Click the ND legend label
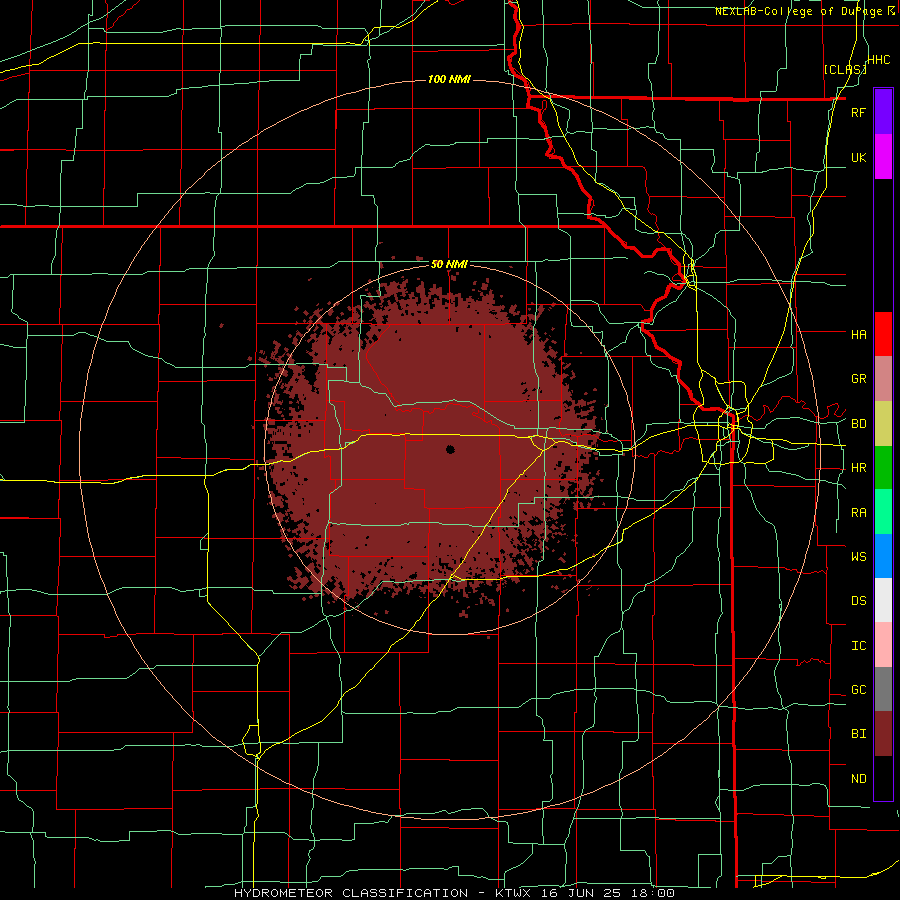 [x=858, y=779]
